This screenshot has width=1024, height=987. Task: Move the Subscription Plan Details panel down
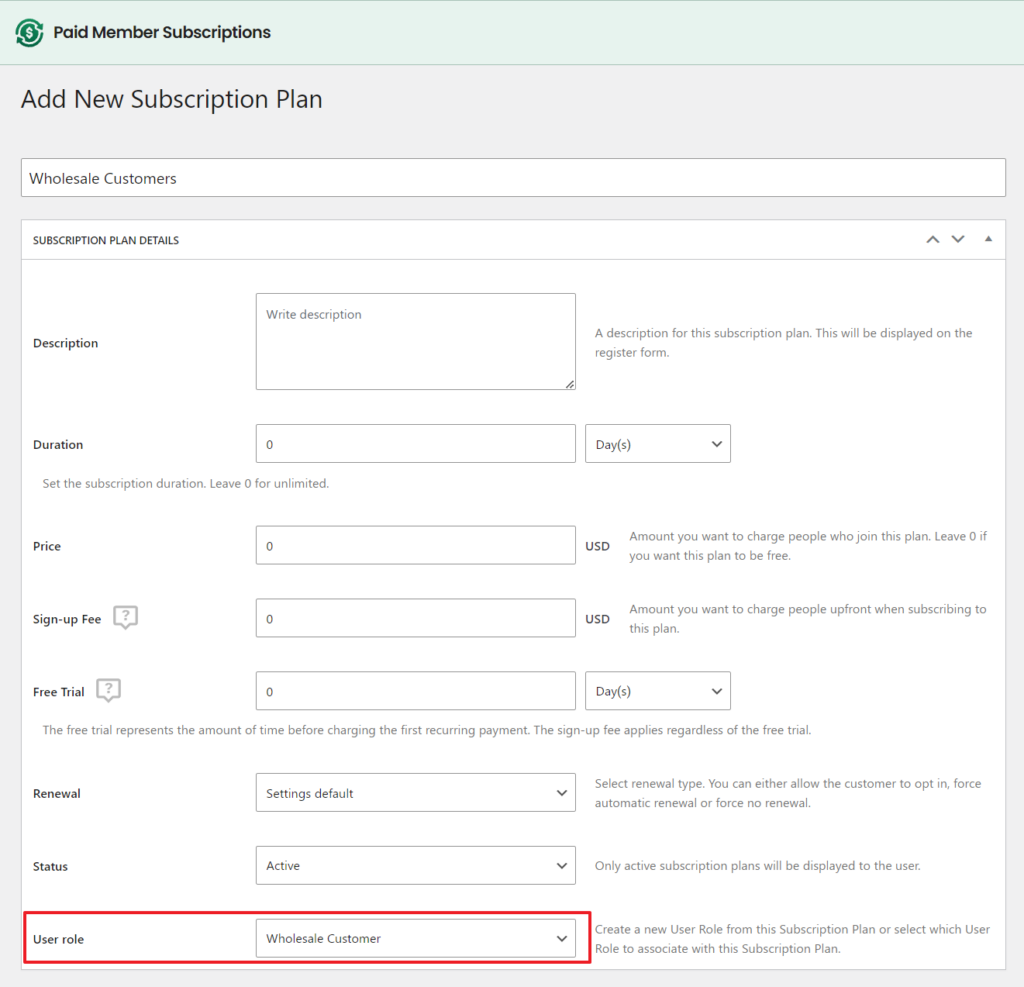[x=957, y=240]
